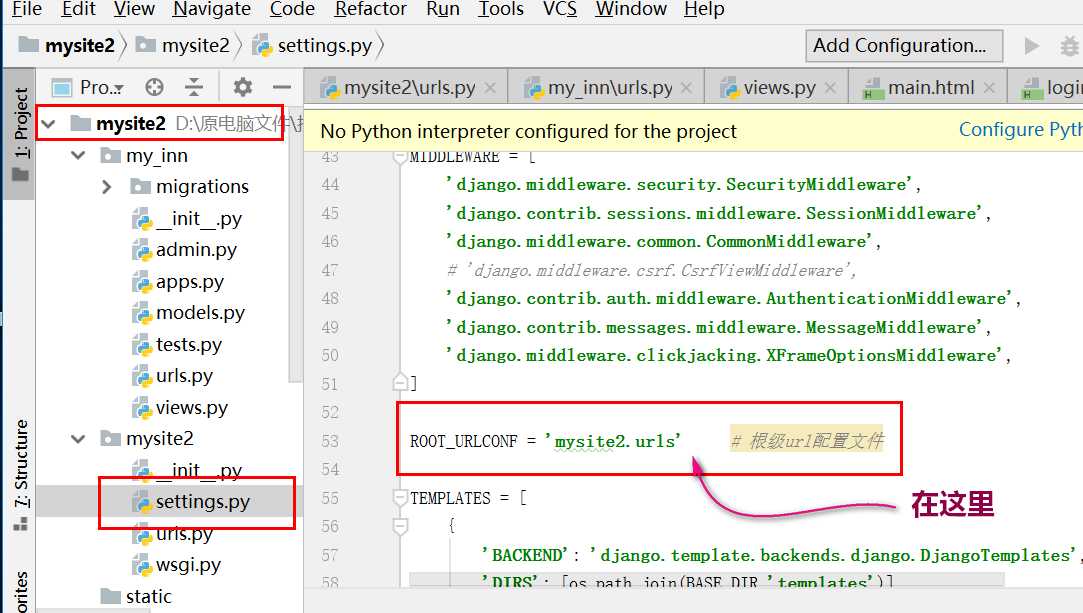Click ROOT_URLCONF text on line 53
Viewport: 1083px width, 613px height.
(463, 441)
